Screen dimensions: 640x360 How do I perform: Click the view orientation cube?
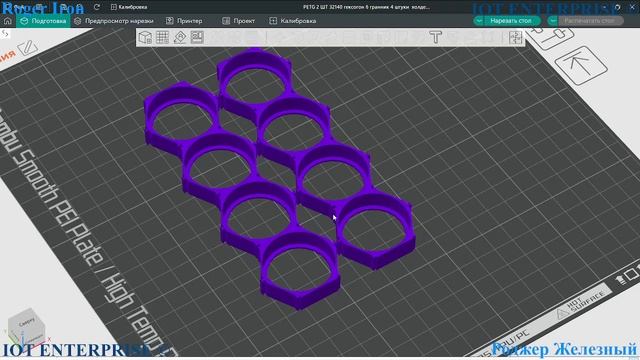click(26, 327)
